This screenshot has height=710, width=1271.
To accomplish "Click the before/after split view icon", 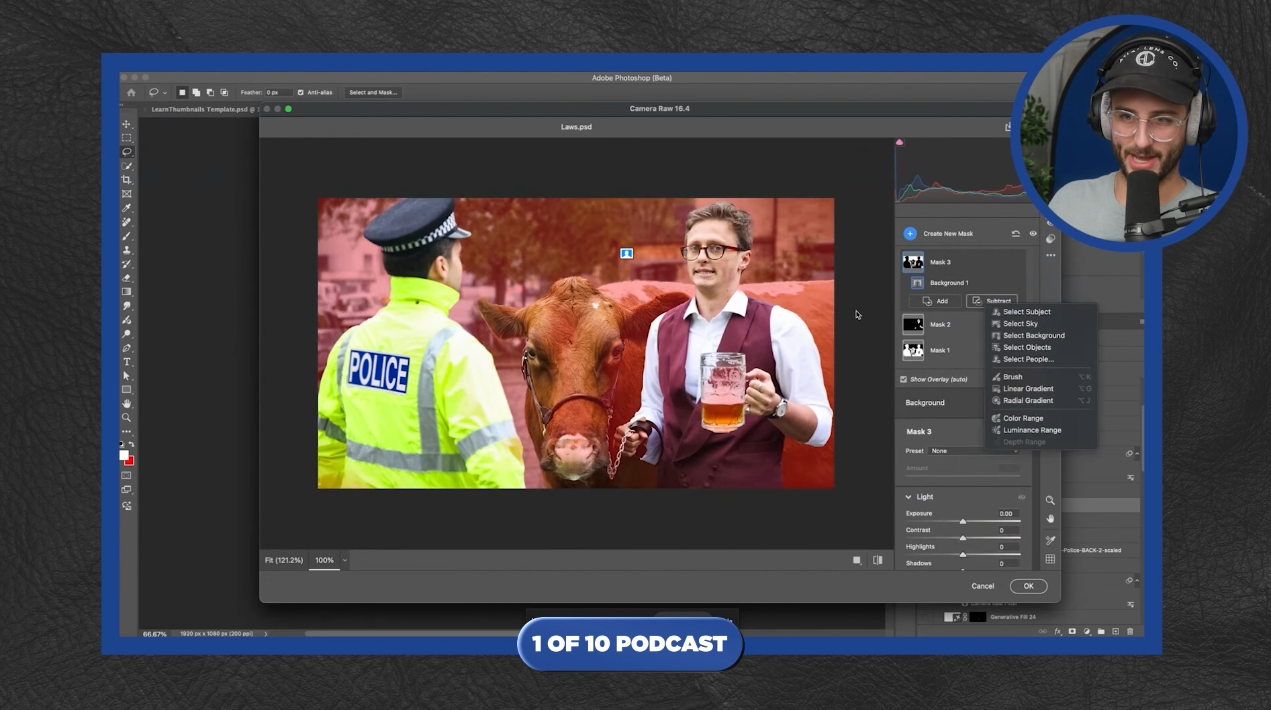I will tap(877, 560).
